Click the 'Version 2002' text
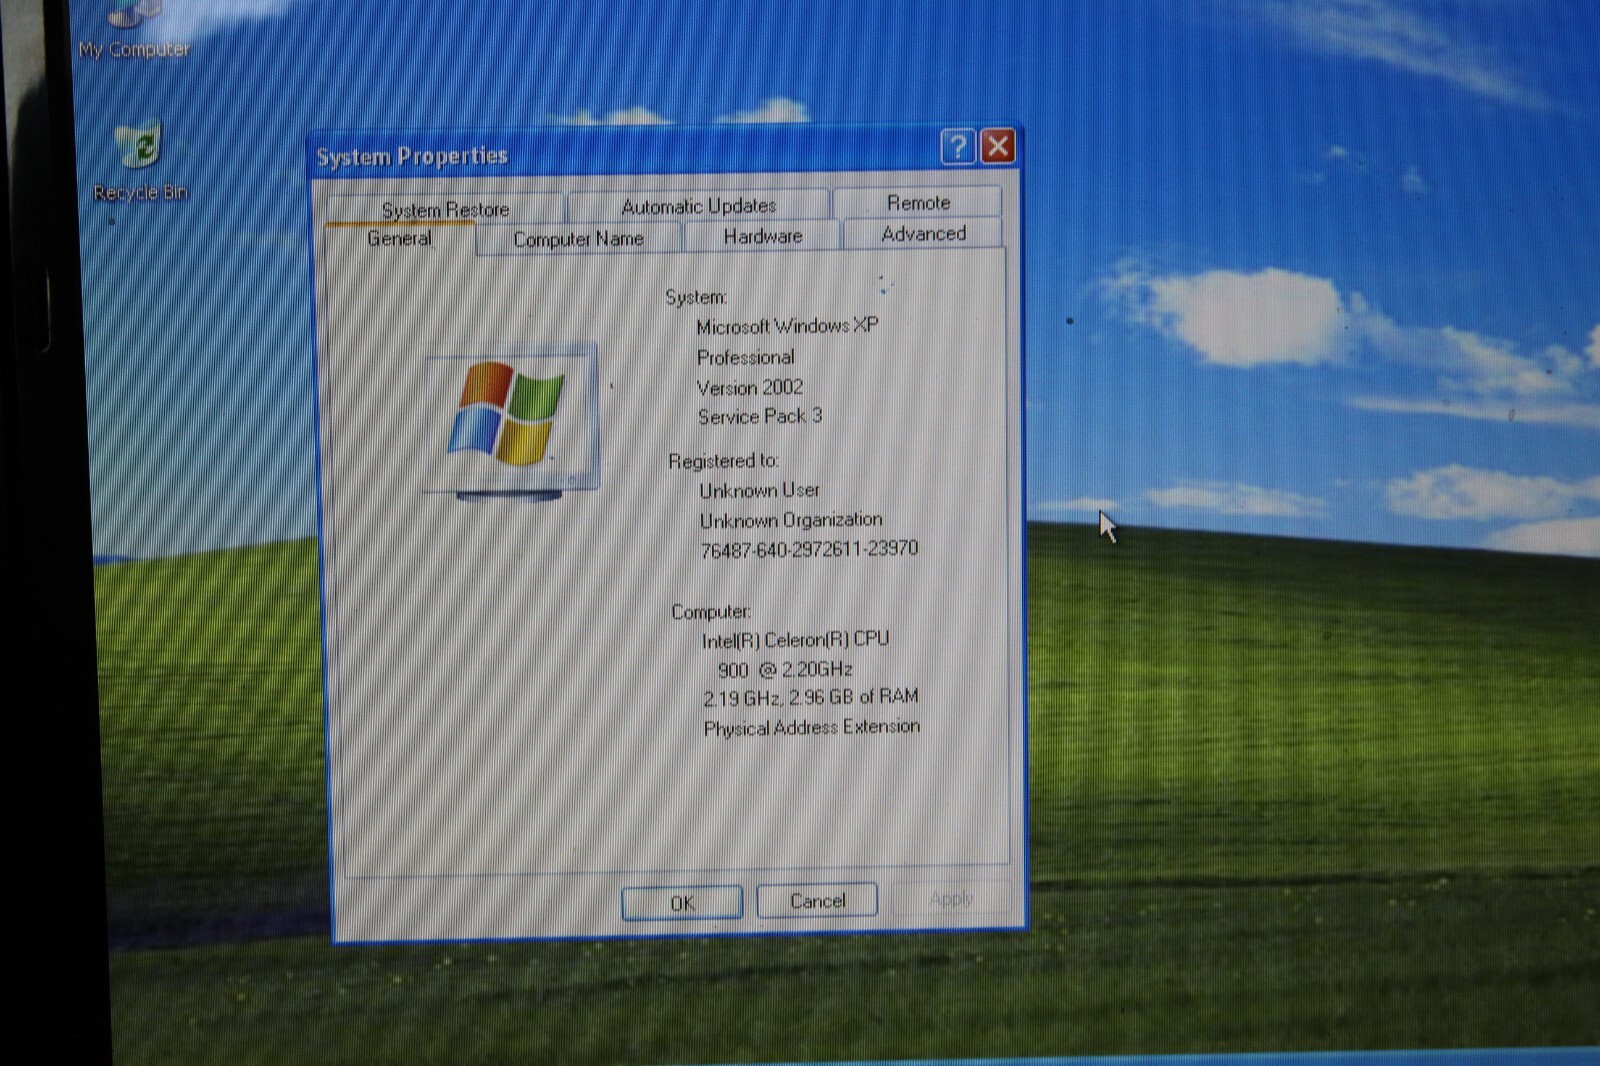Viewport: 1600px width, 1066px height. pyautogui.click(x=750, y=387)
